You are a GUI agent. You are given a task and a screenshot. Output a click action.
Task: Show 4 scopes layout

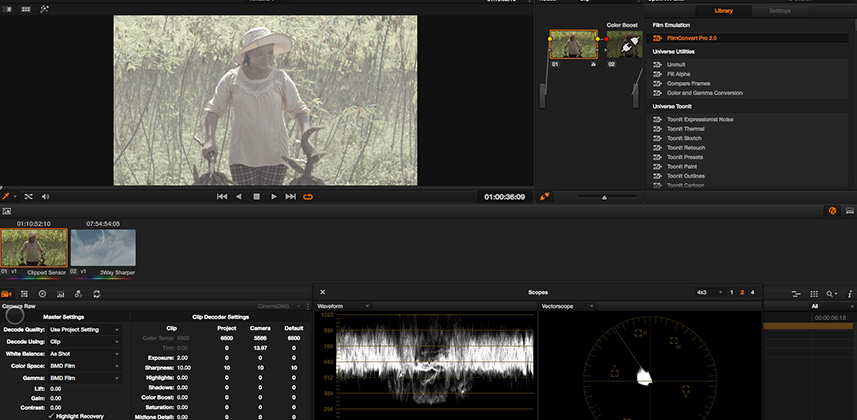point(753,293)
